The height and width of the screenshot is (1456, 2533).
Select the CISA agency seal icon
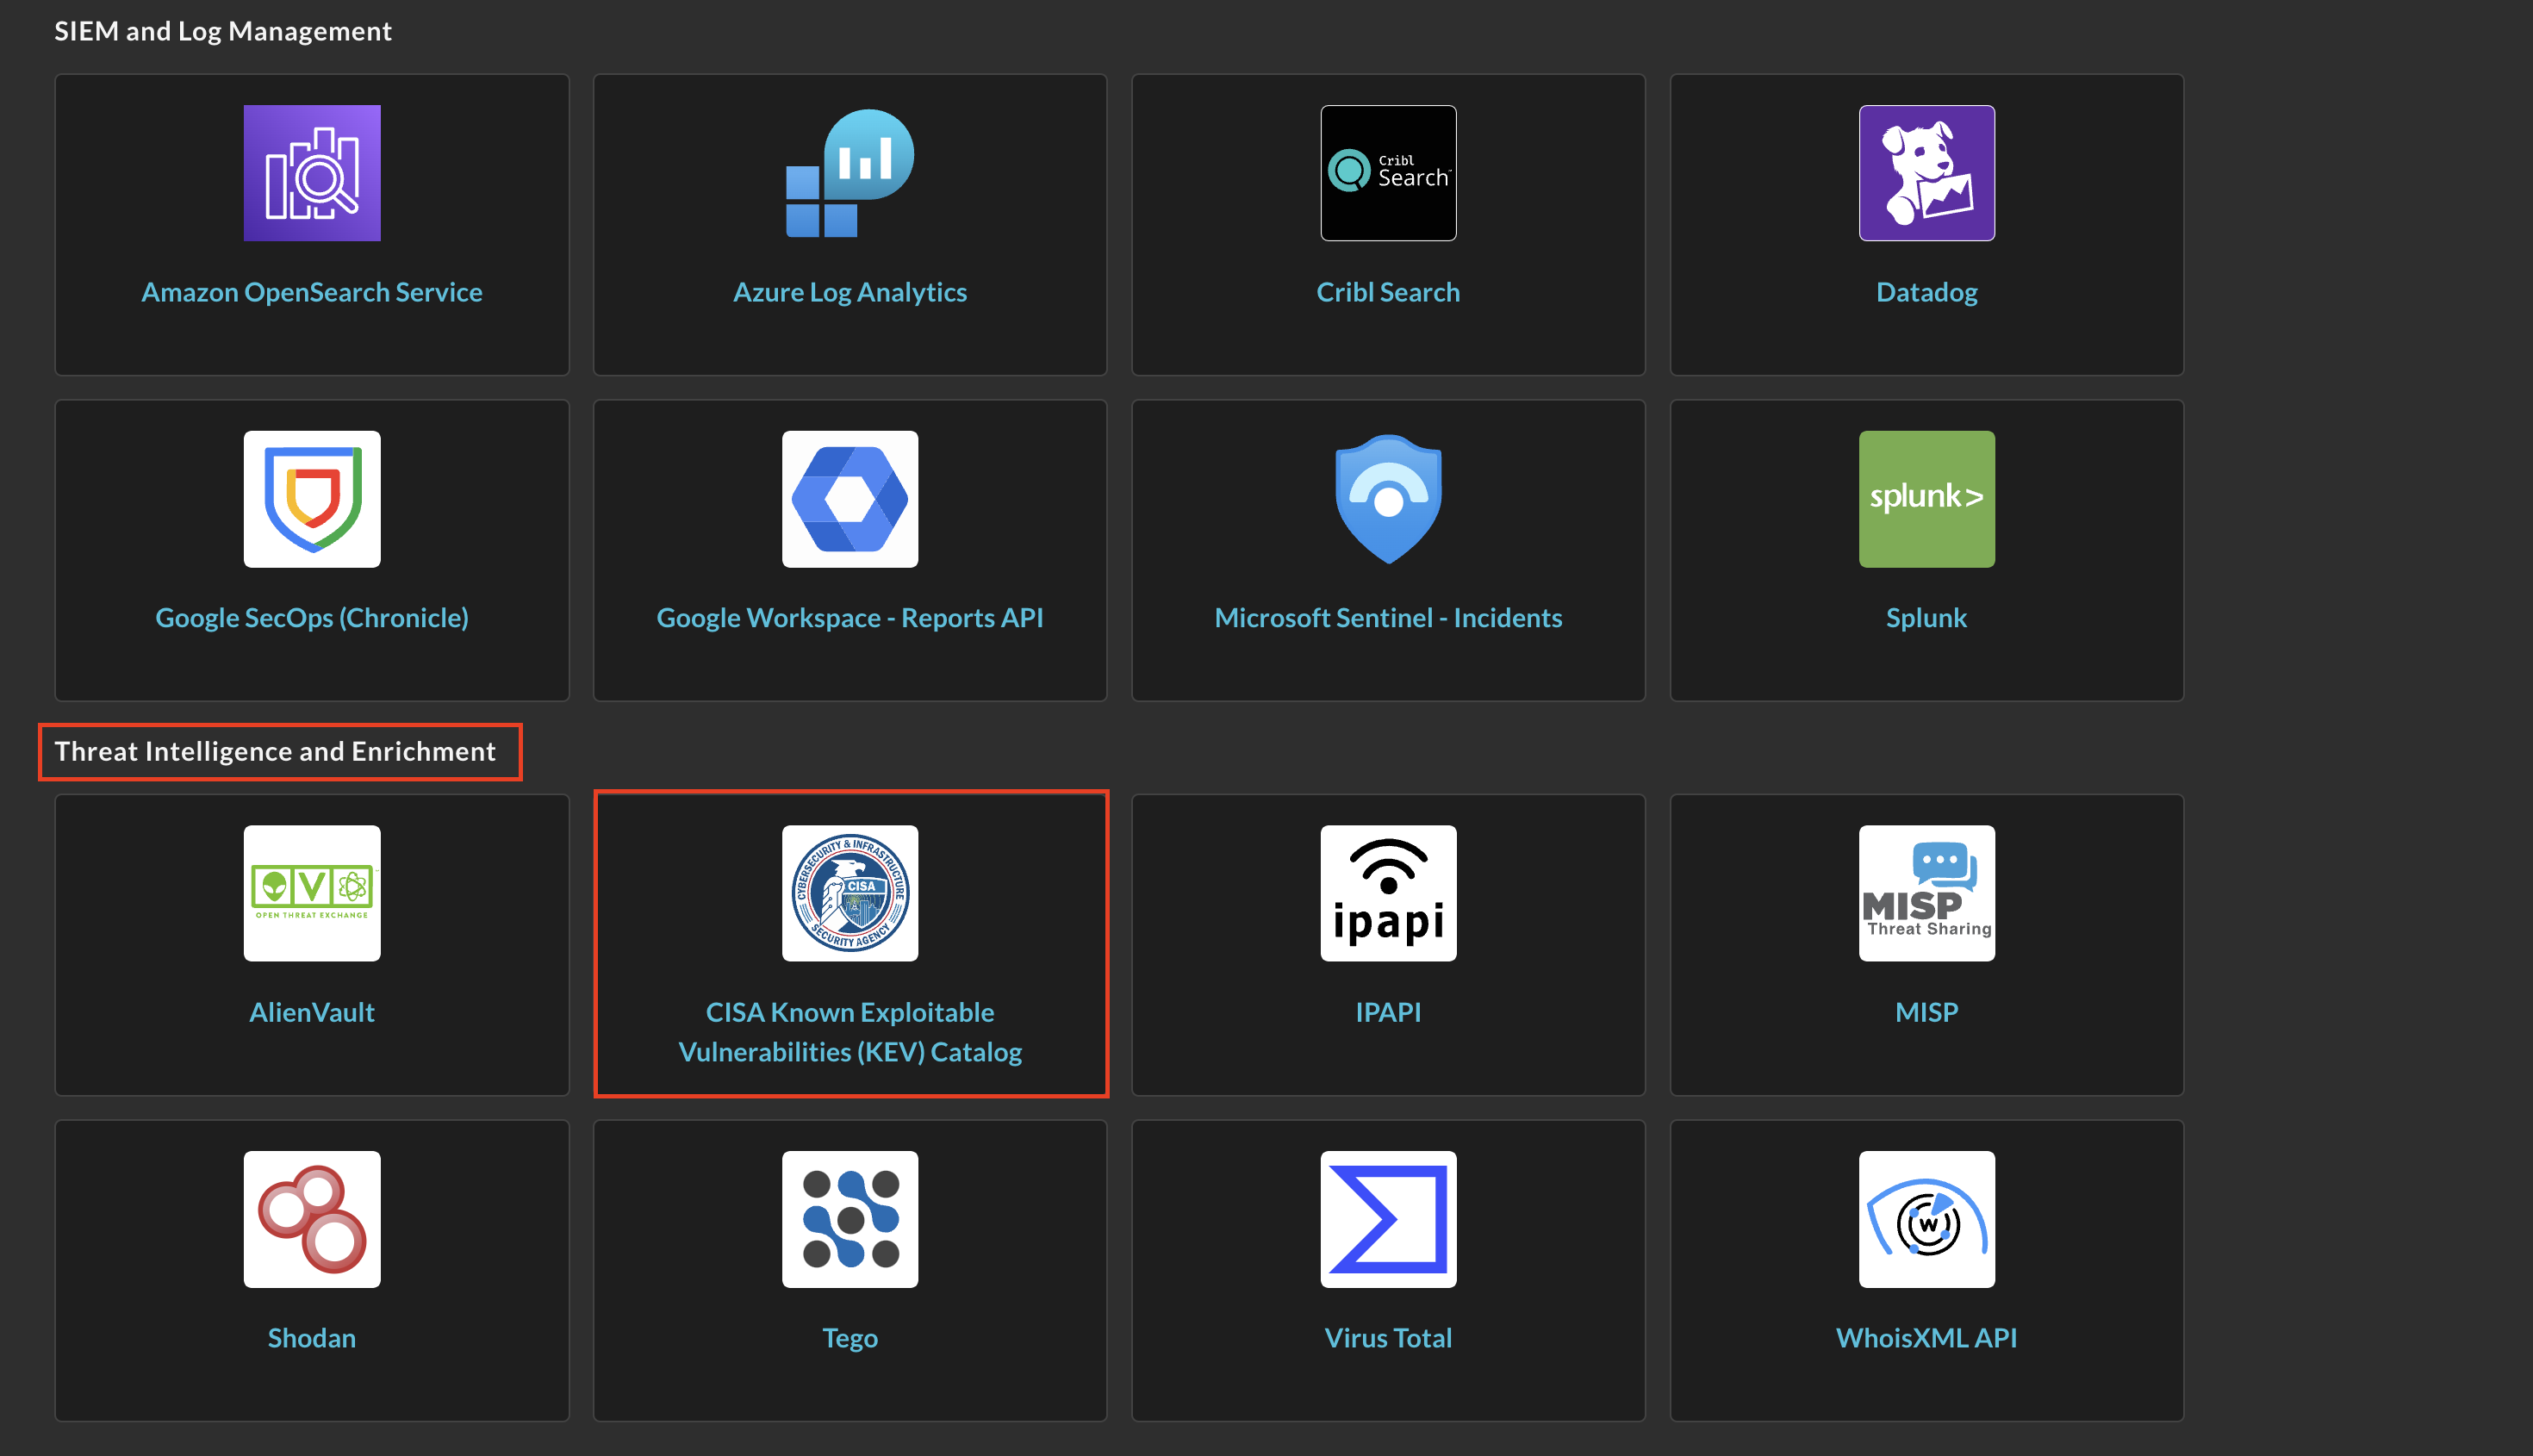pos(850,893)
